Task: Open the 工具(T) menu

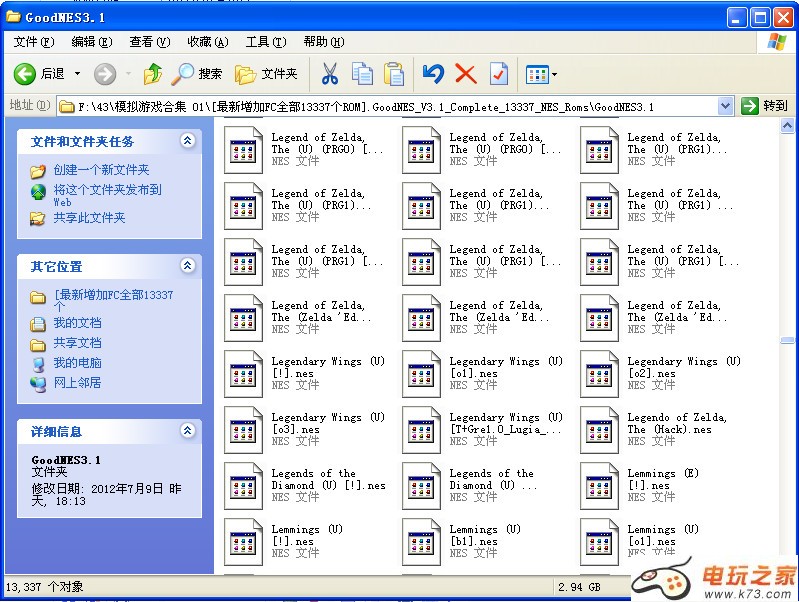Action: (265, 42)
